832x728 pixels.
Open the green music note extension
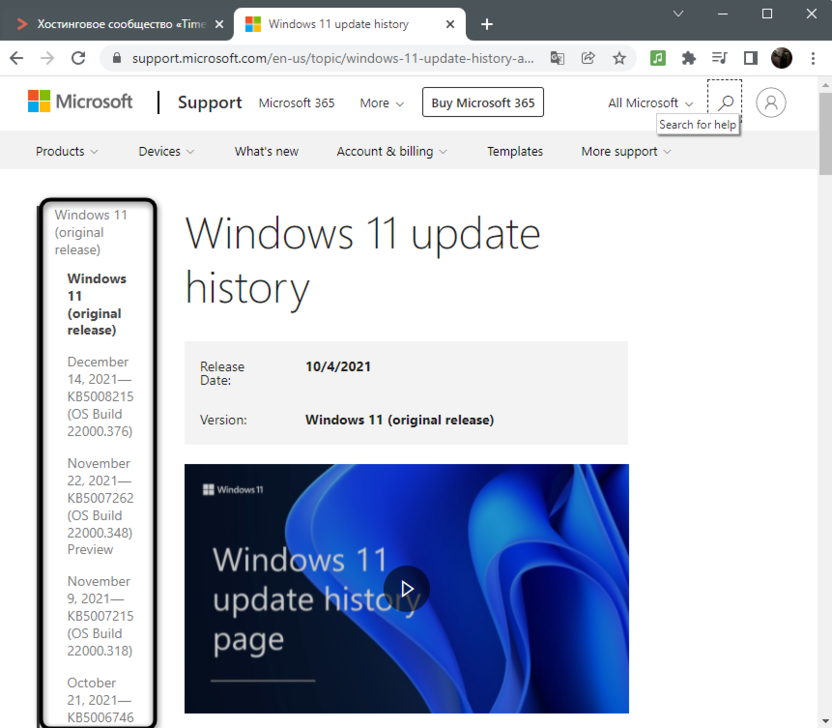pos(658,58)
